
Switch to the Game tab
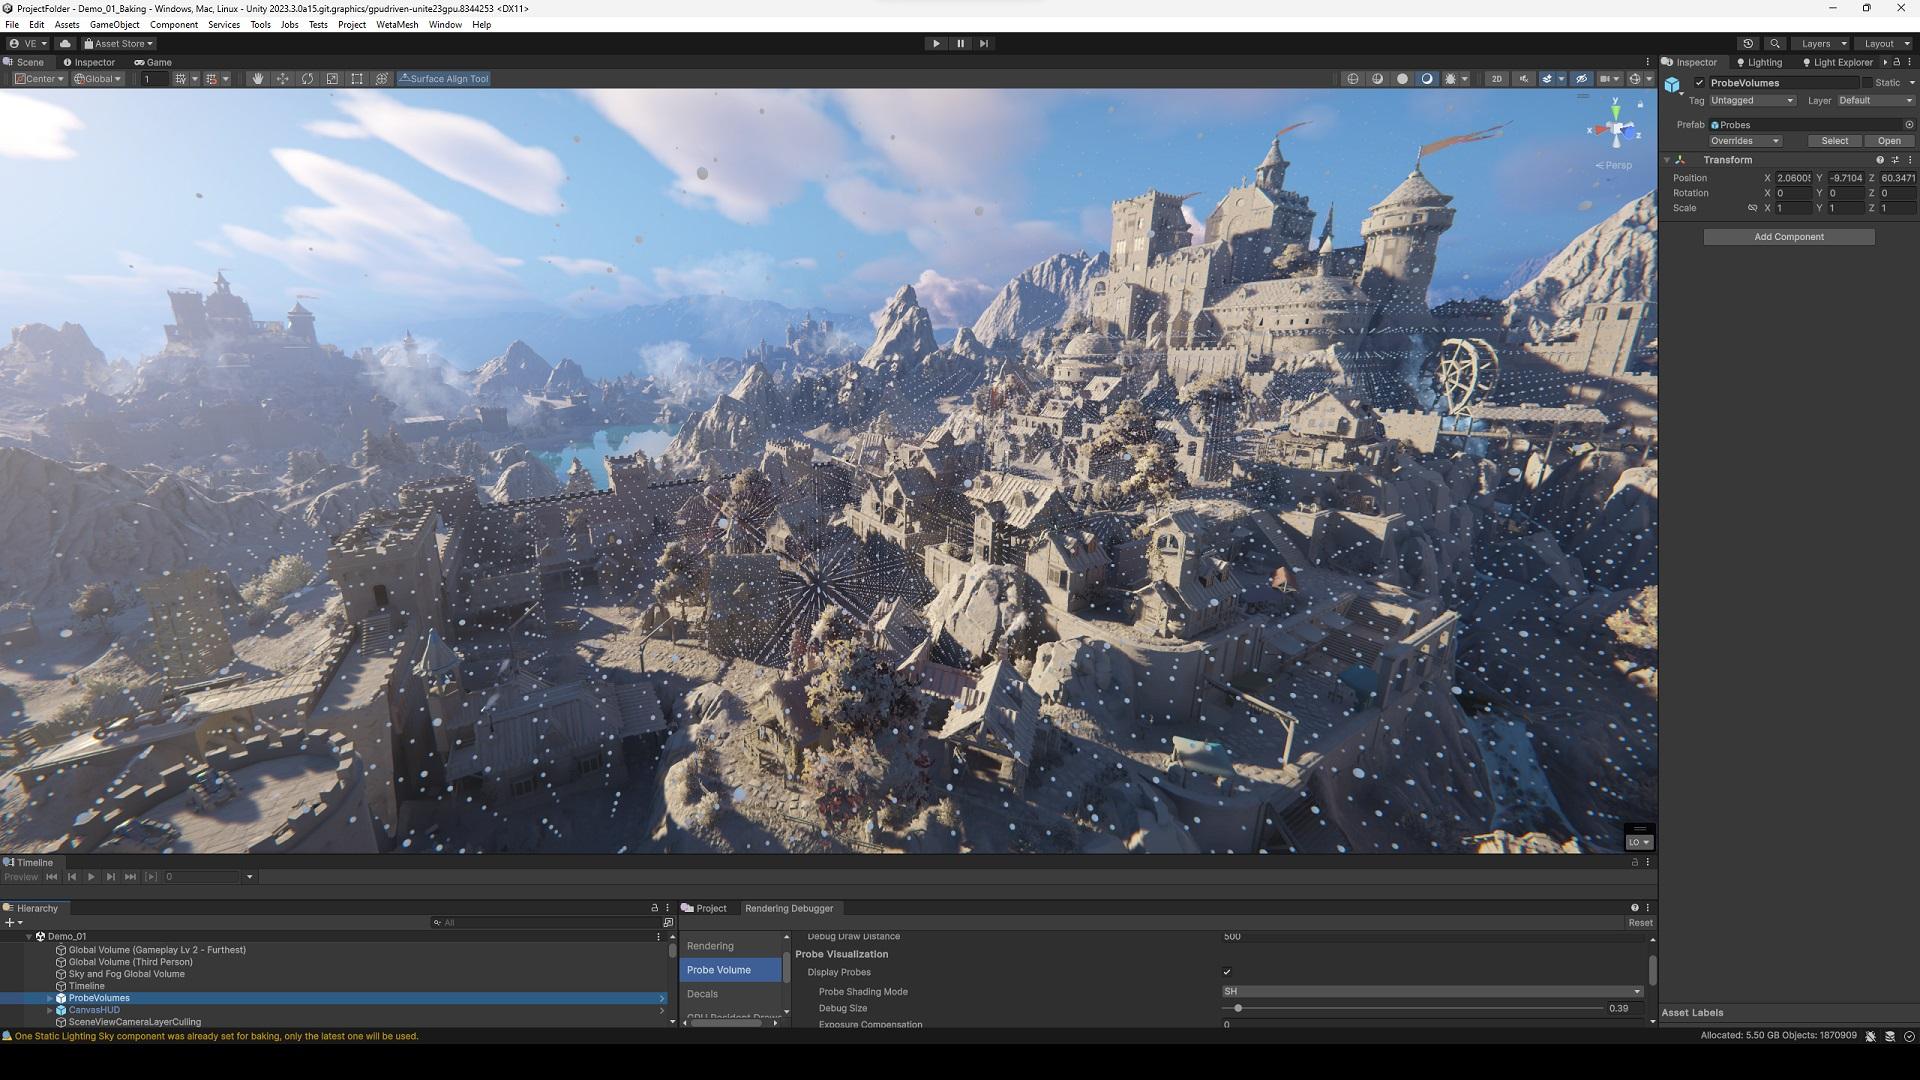[x=154, y=62]
